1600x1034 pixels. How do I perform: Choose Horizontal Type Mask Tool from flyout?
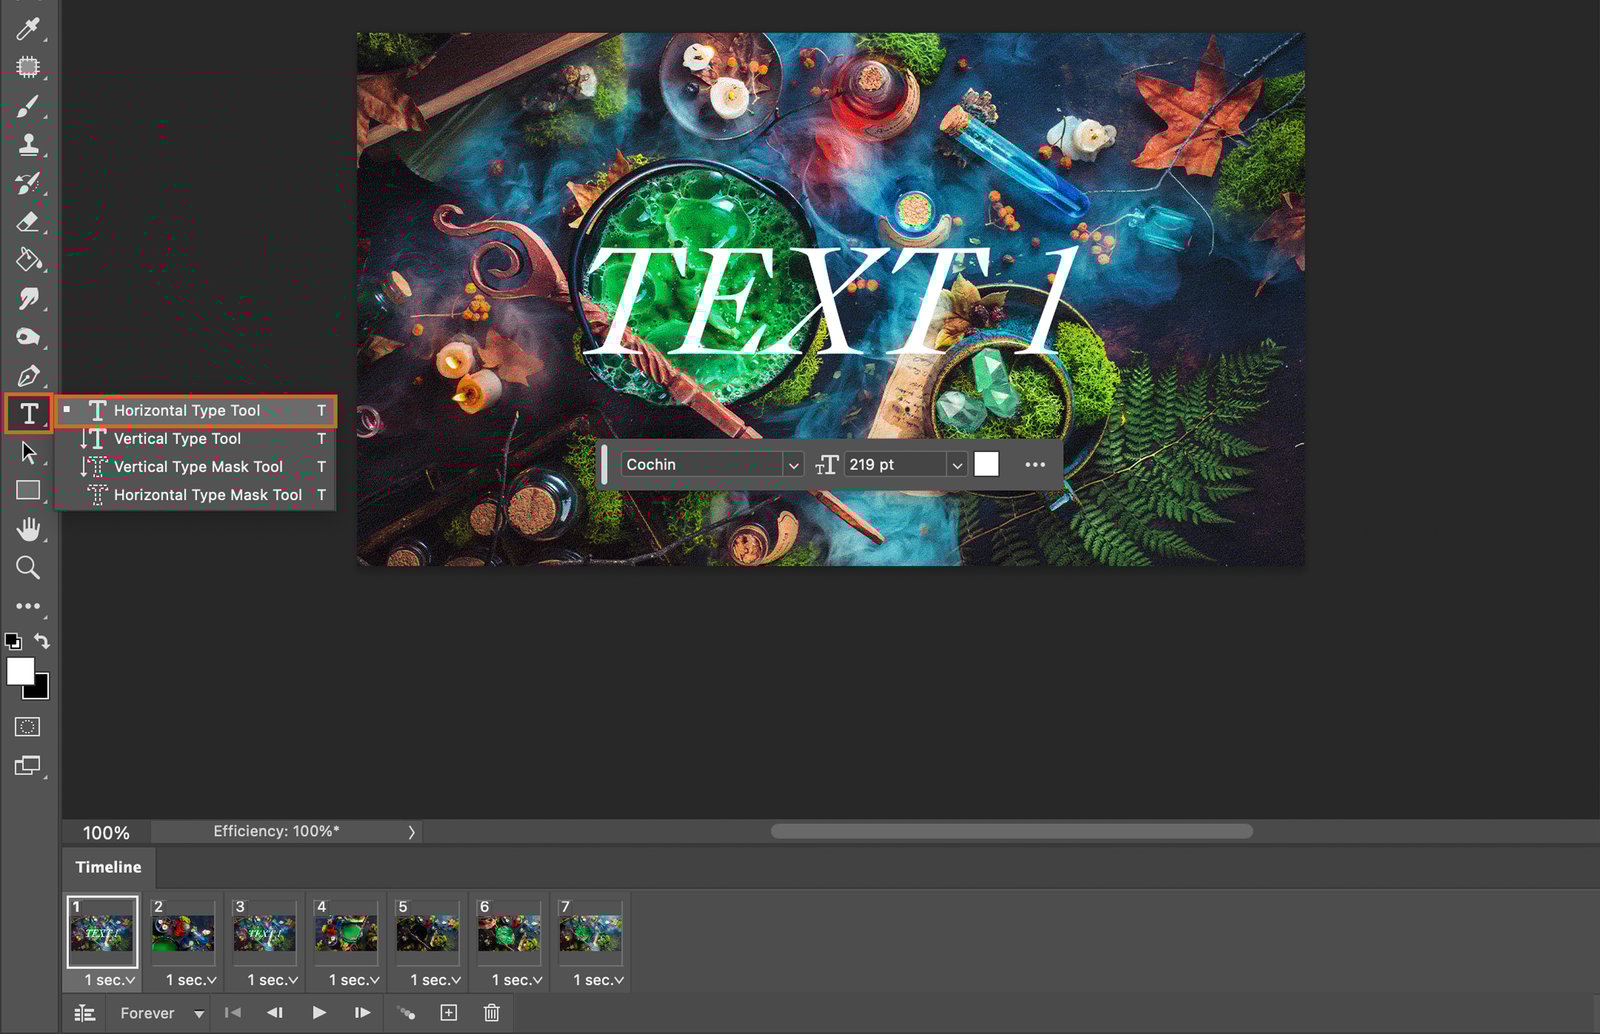tap(207, 495)
